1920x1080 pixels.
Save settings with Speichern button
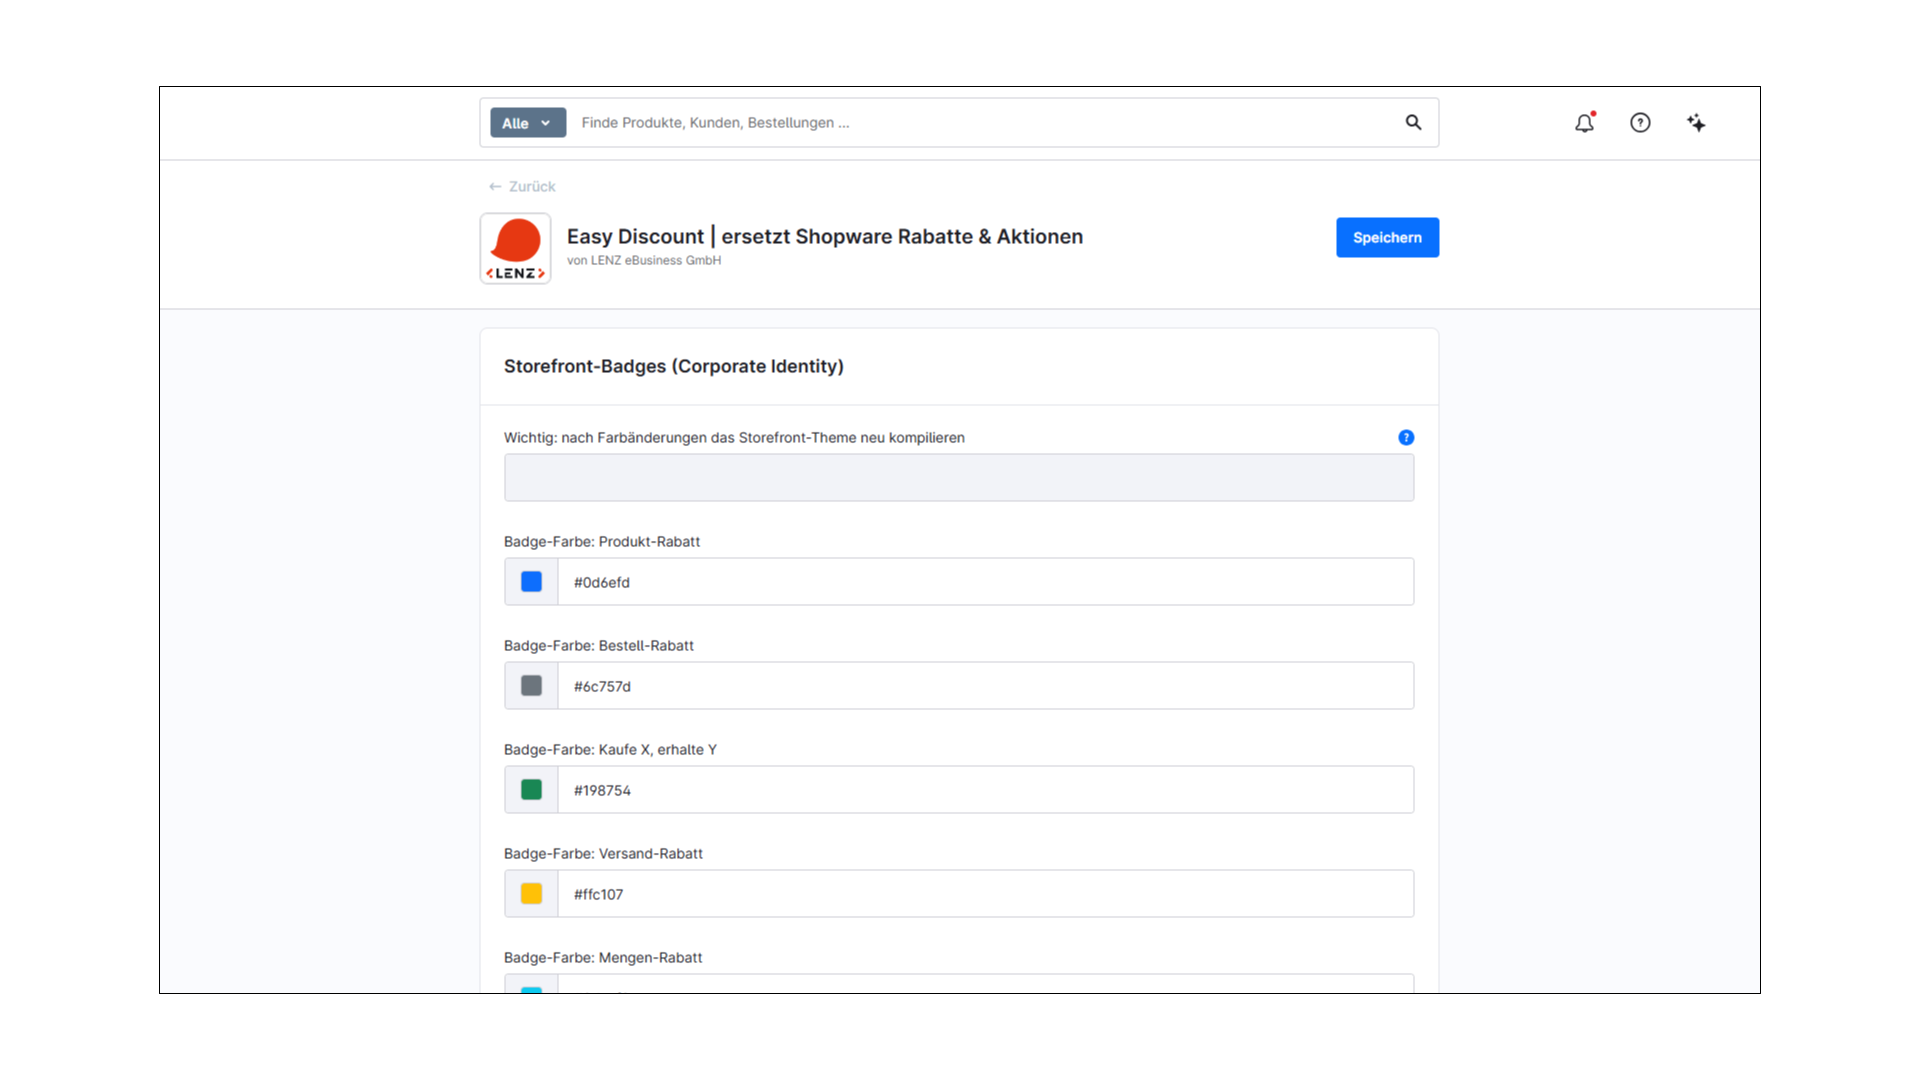[x=1387, y=237]
